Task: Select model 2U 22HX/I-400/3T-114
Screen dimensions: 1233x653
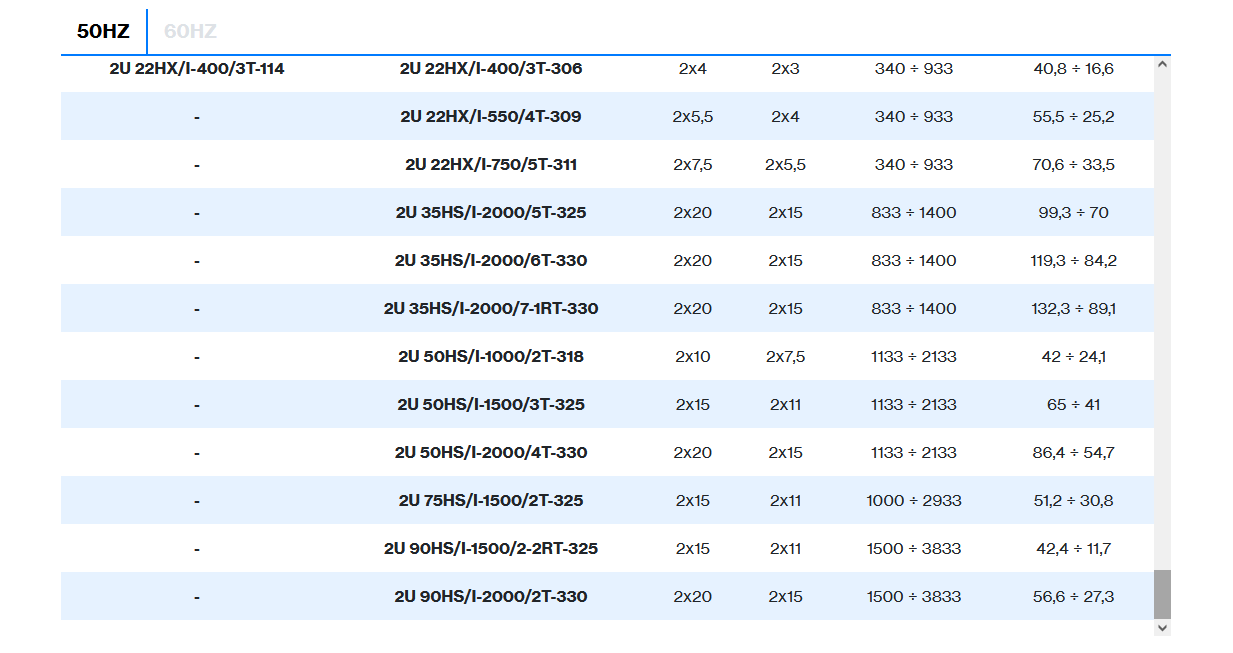Action: click(x=197, y=69)
